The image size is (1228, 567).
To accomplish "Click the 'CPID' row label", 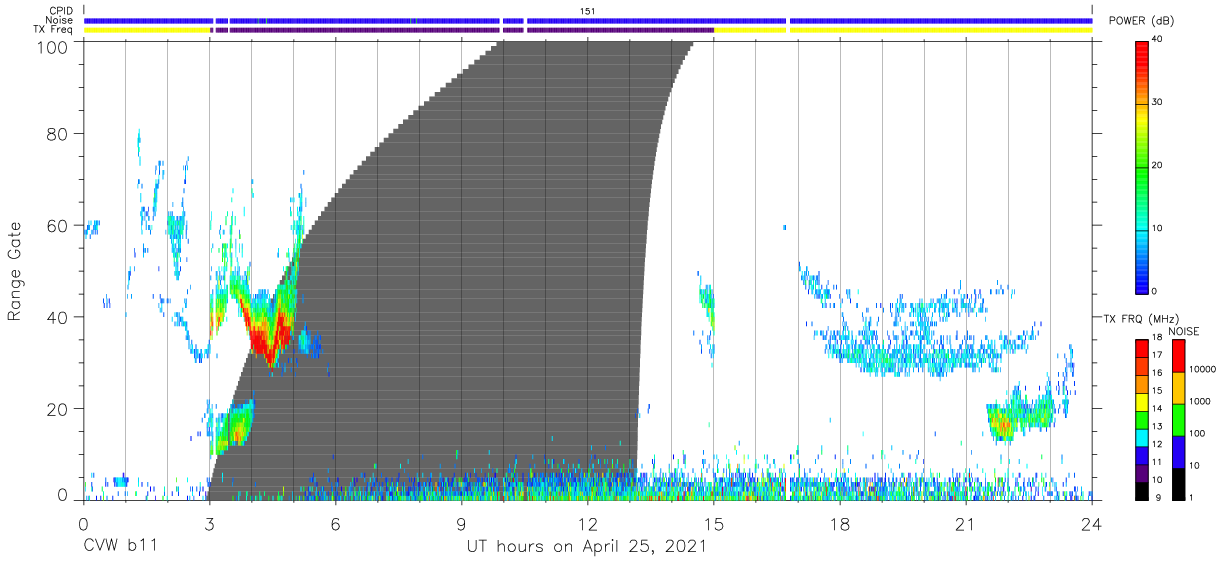I will [x=60, y=10].
